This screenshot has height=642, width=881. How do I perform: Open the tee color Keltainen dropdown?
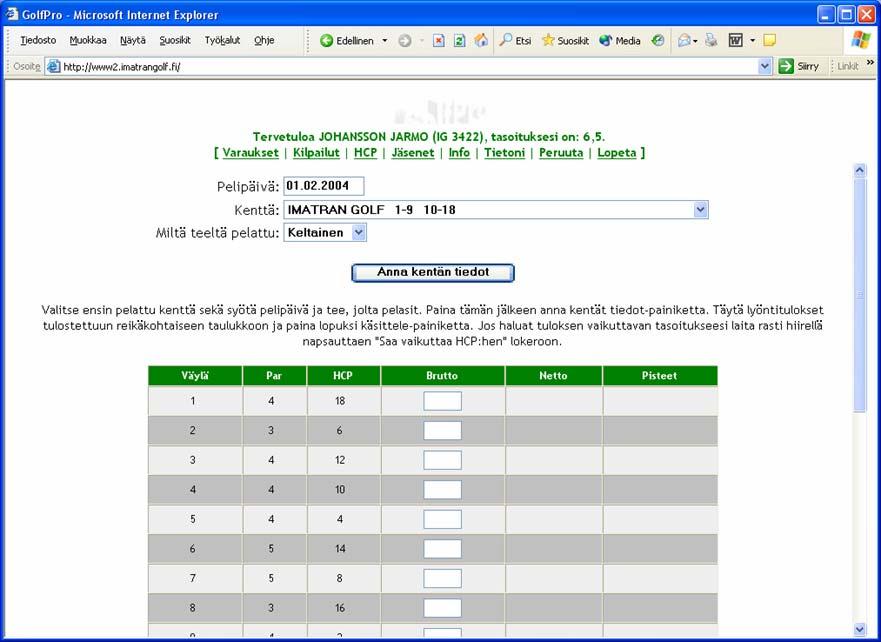coord(358,232)
